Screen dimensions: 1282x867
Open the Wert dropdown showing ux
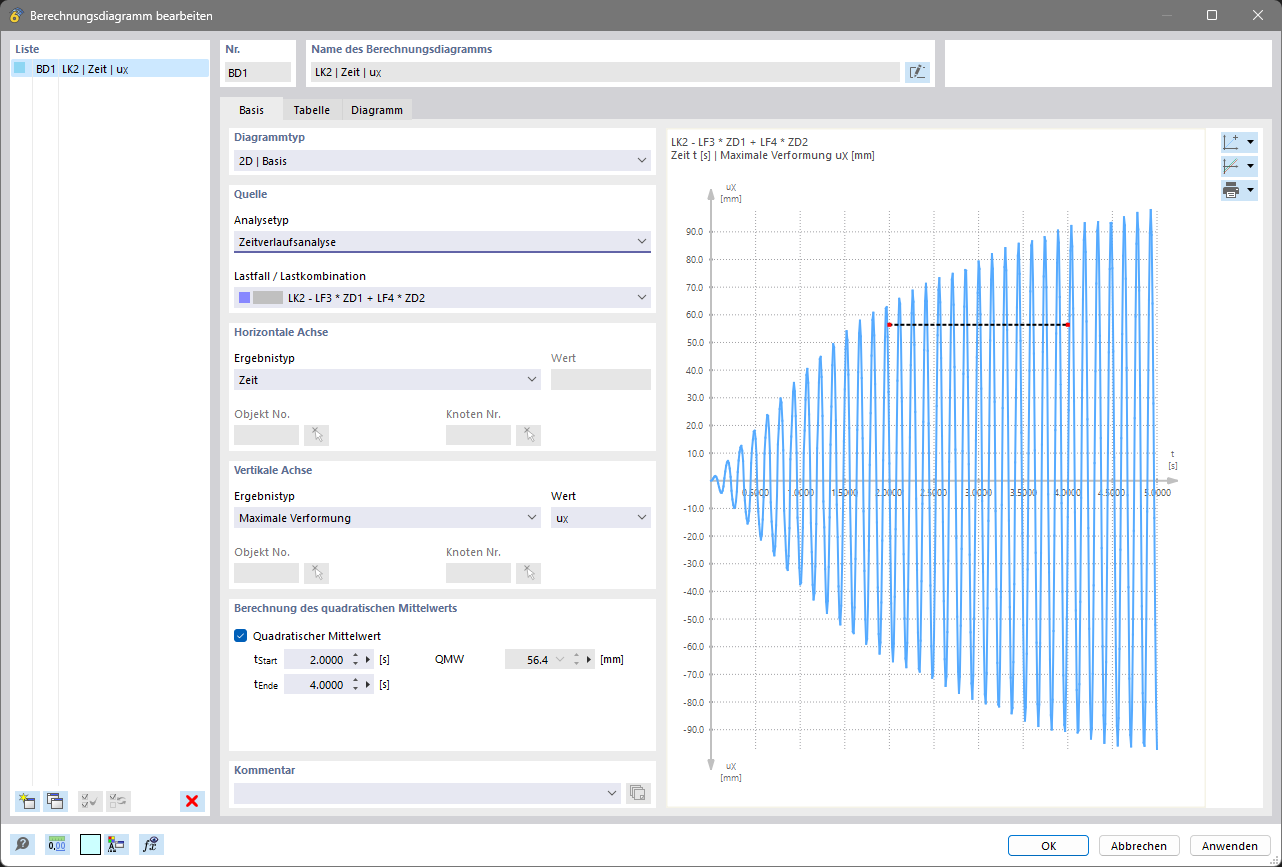tap(601, 518)
